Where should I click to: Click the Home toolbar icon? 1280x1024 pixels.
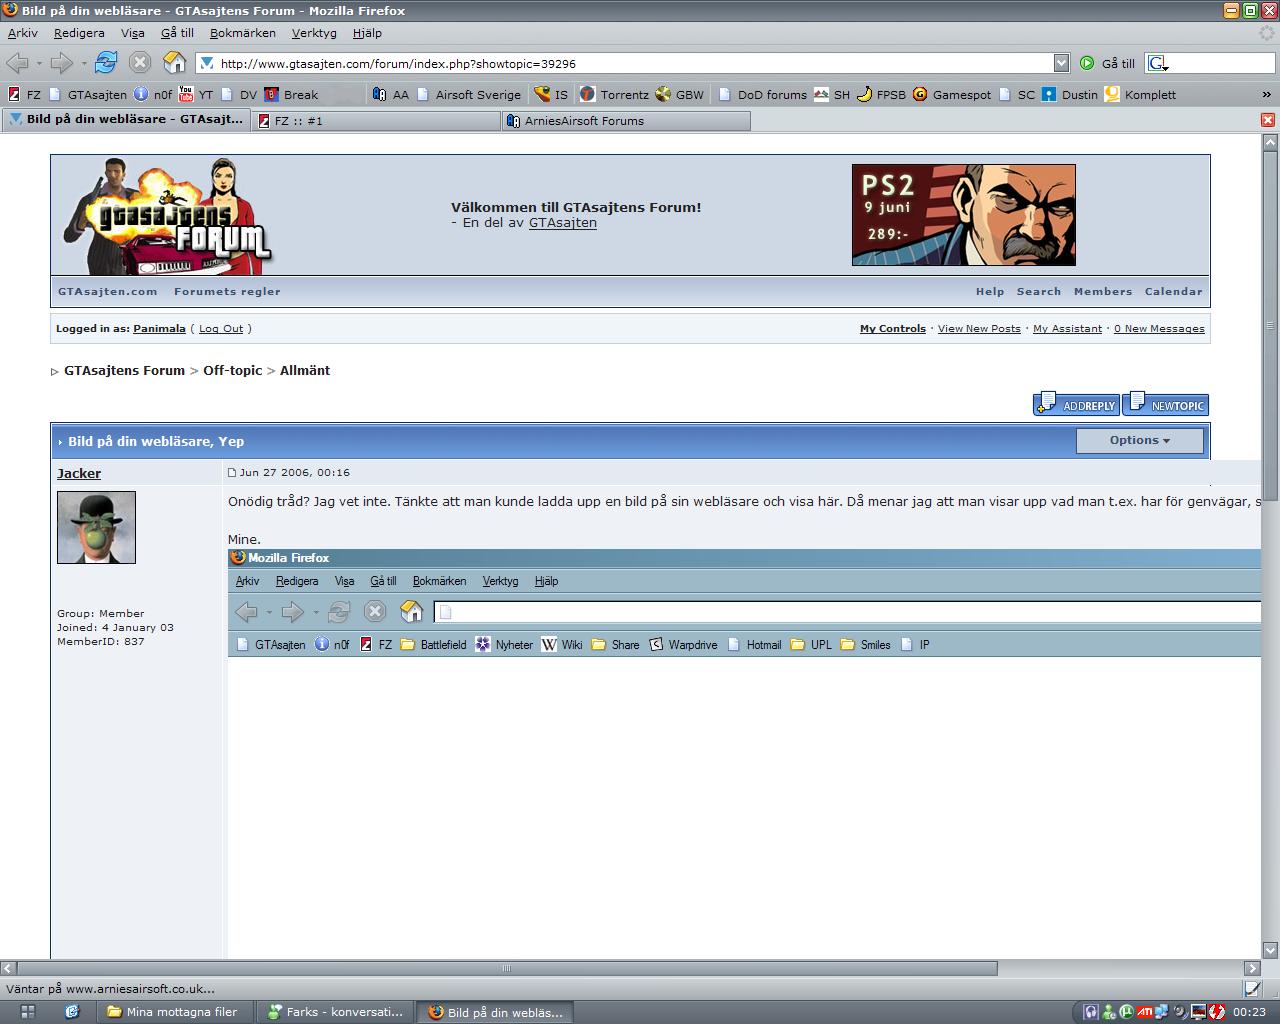(x=175, y=63)
